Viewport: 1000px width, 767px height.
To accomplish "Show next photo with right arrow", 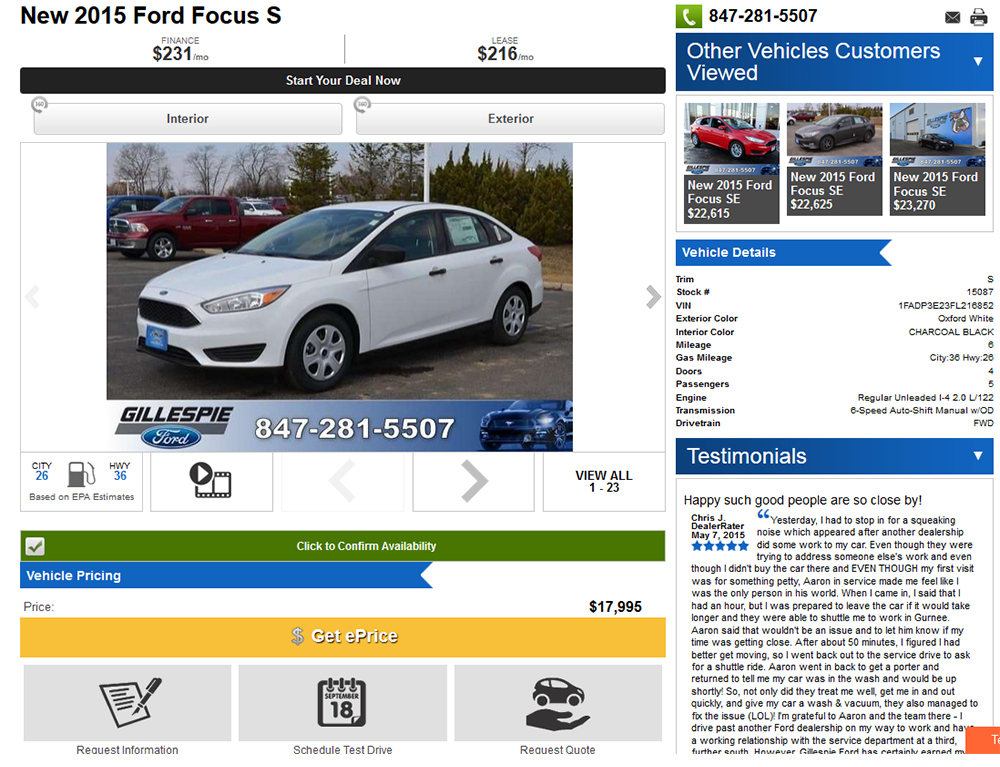I will (652, 296).
